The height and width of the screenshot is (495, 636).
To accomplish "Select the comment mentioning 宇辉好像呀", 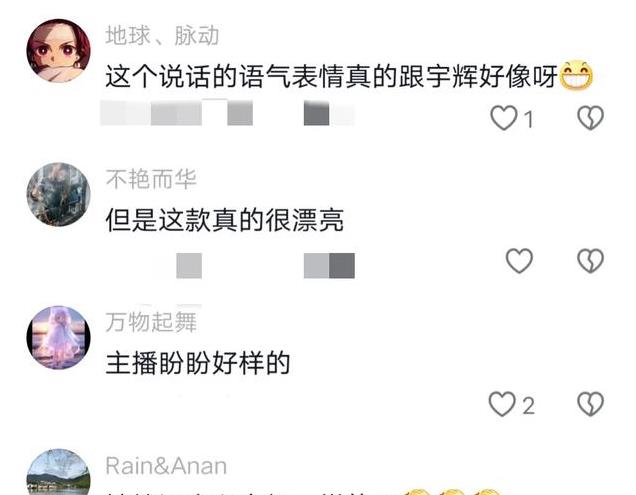I will click(349, 77).
